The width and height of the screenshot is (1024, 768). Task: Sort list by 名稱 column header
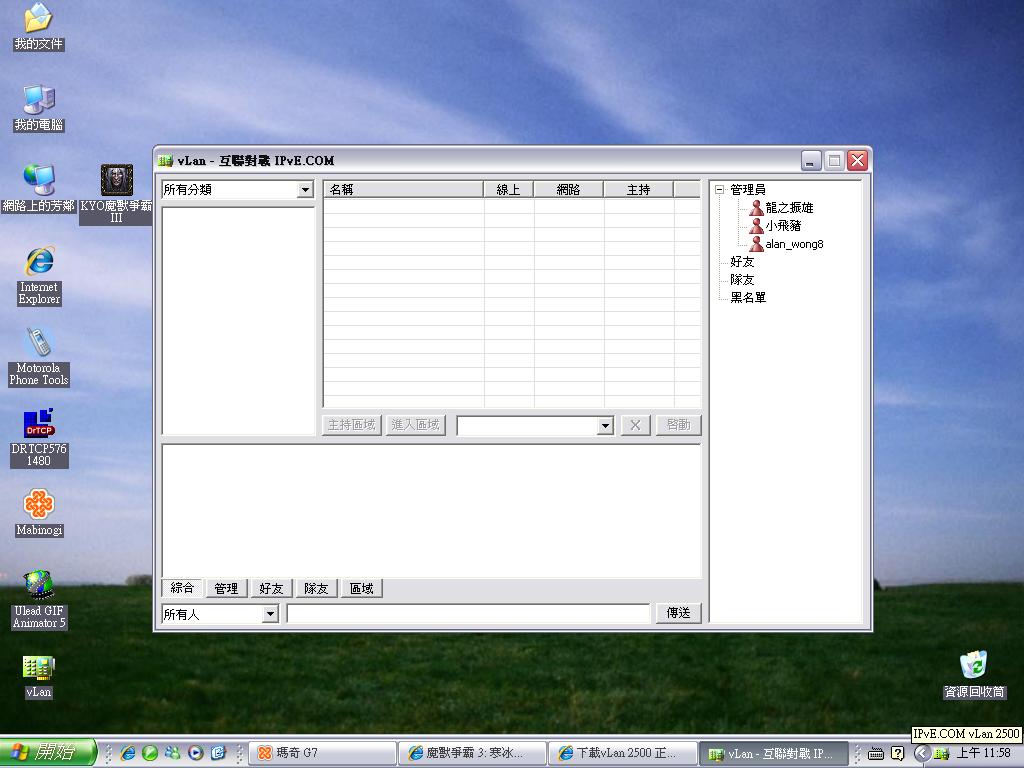tap(403, 189)
